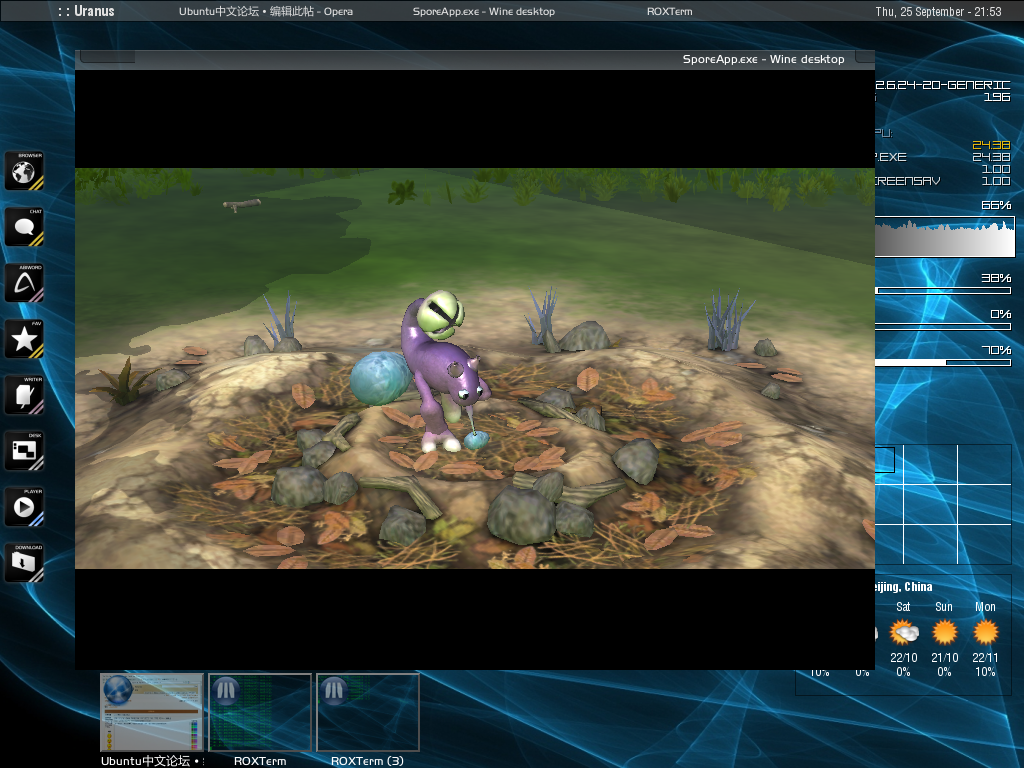Open the Desk launcher icon
Image resolution: width=1024 pixels, height=768 pixels.
click(x=24, y=452)
